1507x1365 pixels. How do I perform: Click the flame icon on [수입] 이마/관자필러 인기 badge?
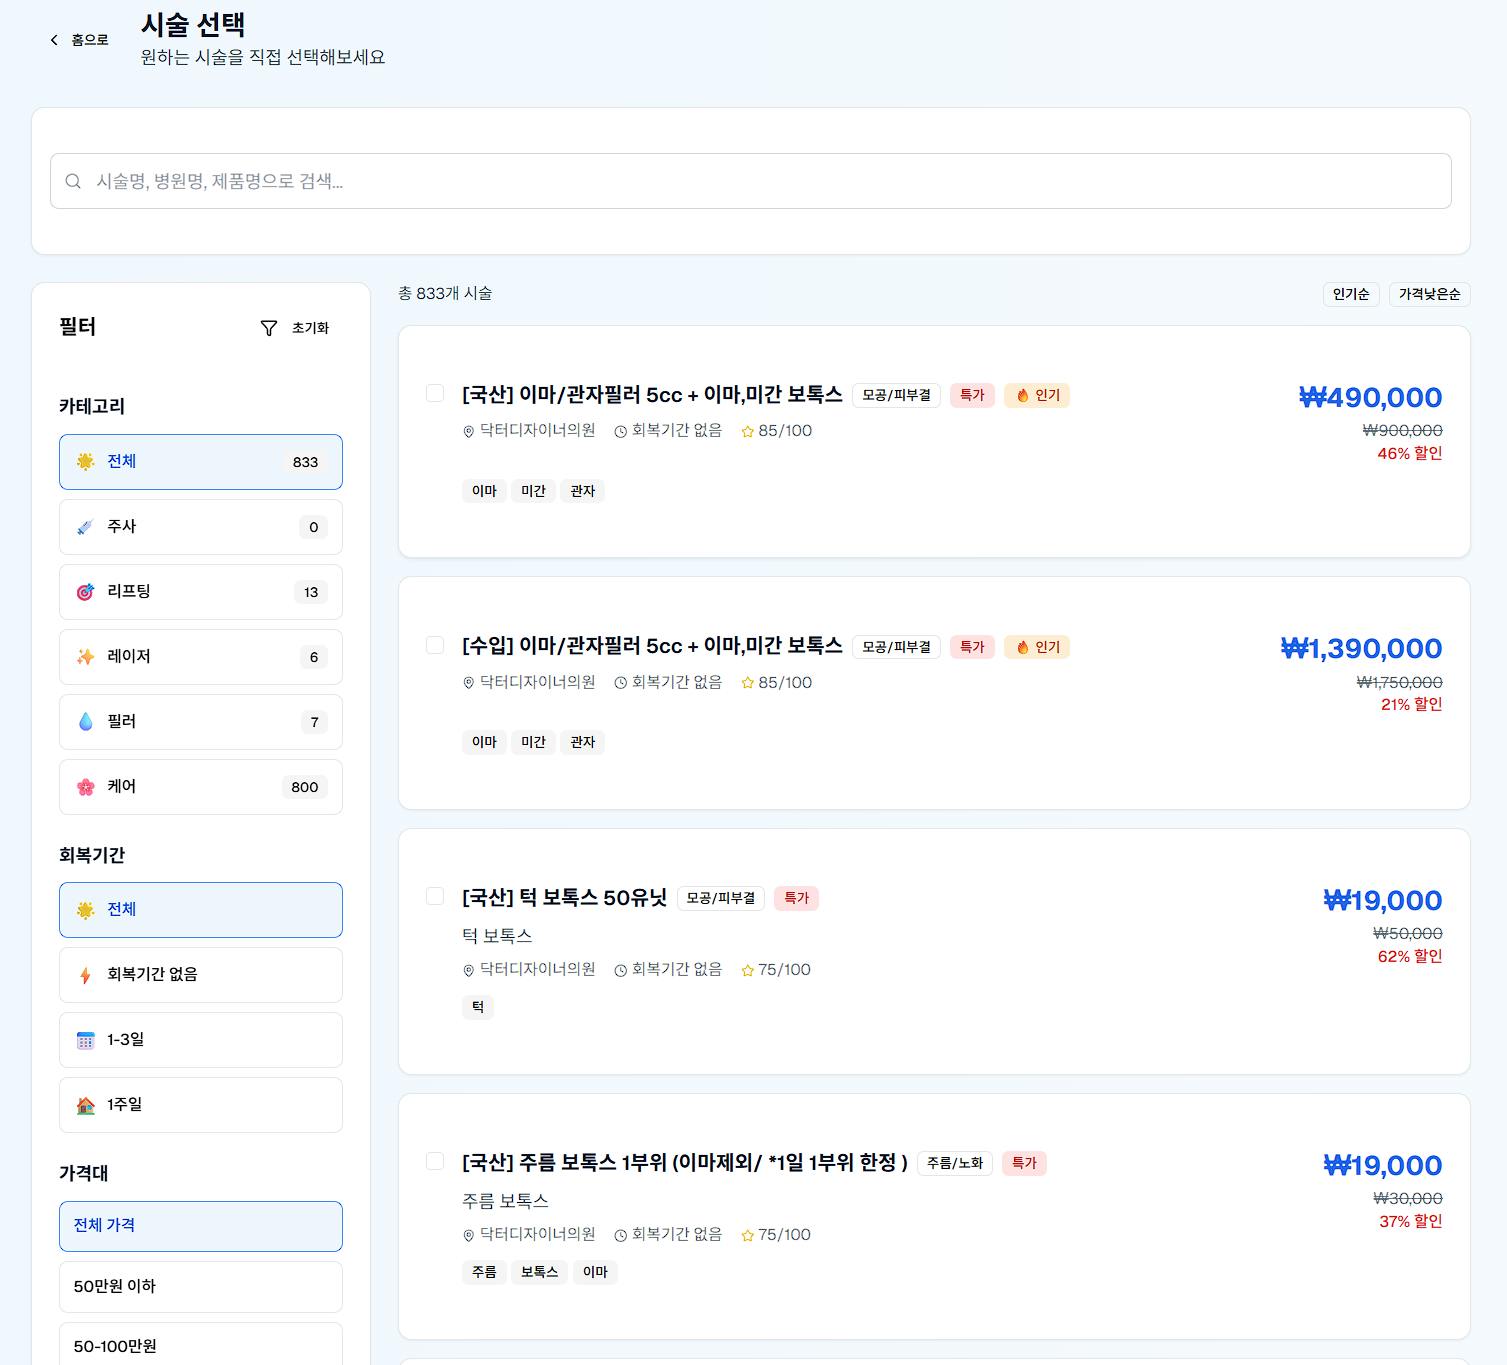(x=1023, y=647)
